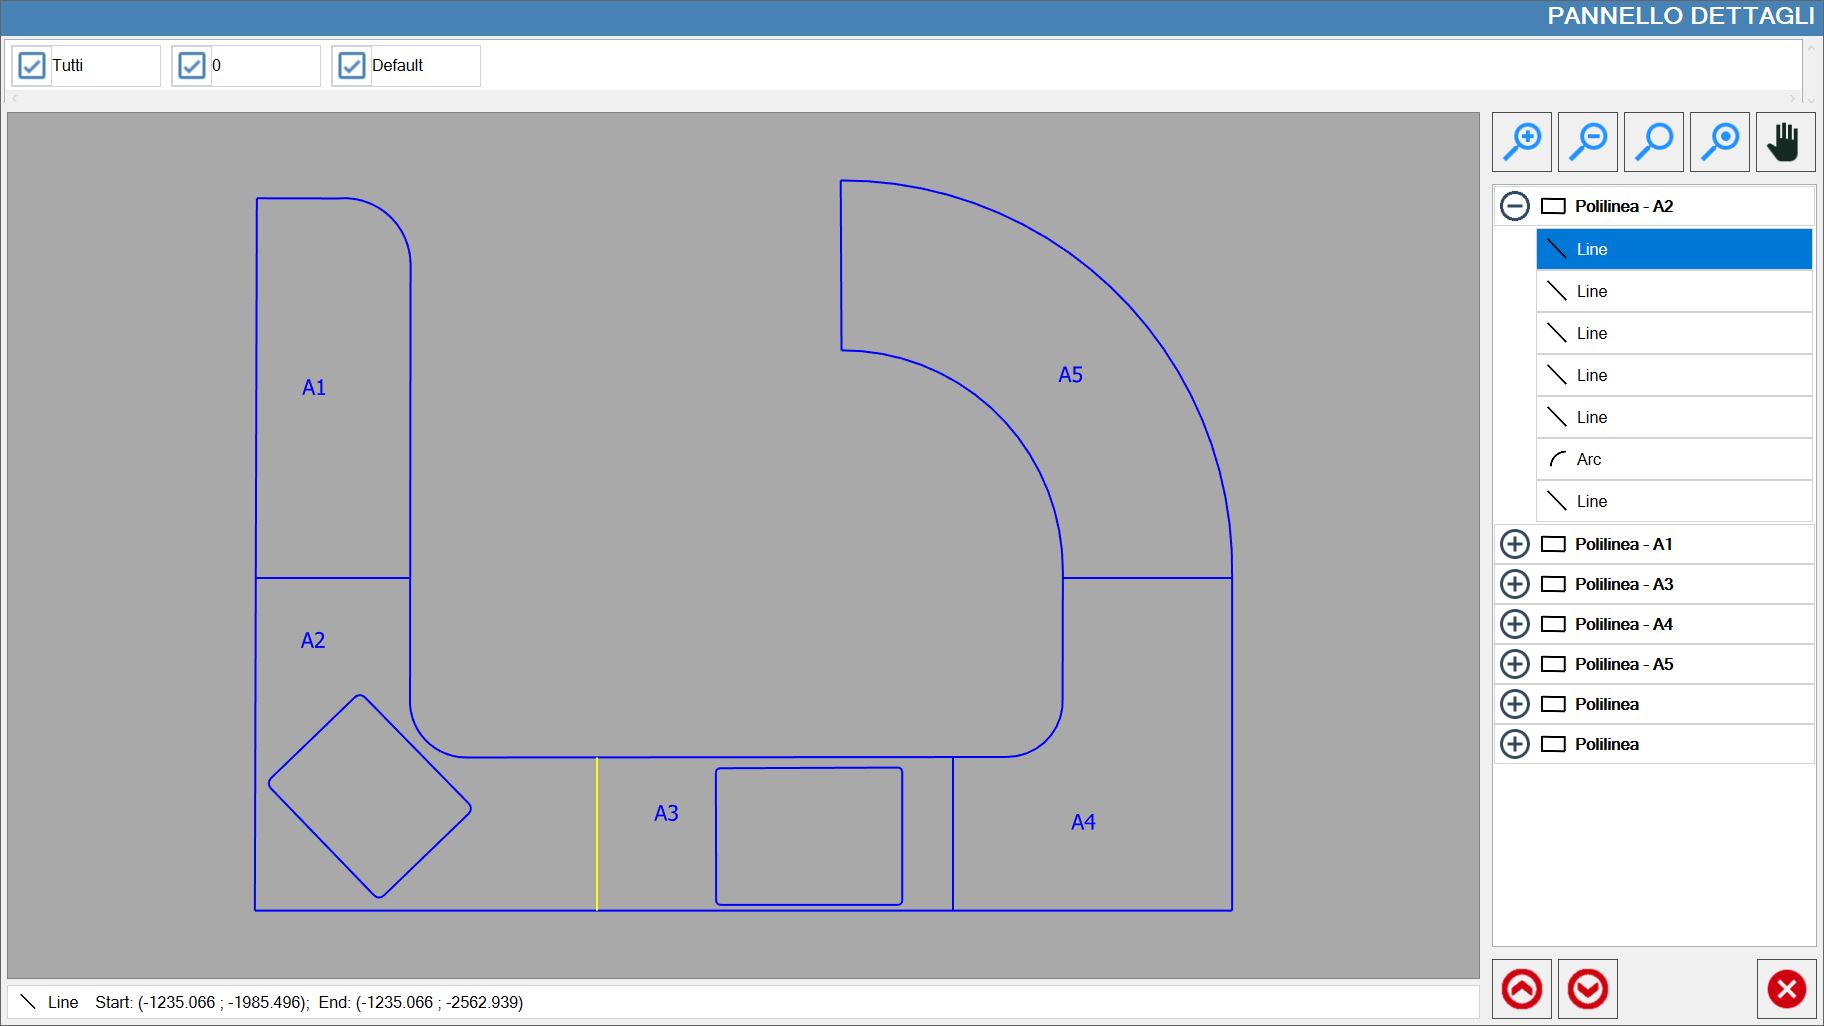Click the A2 label in the drawing
1824x1026 pixels.
click(x=313, y=641)
